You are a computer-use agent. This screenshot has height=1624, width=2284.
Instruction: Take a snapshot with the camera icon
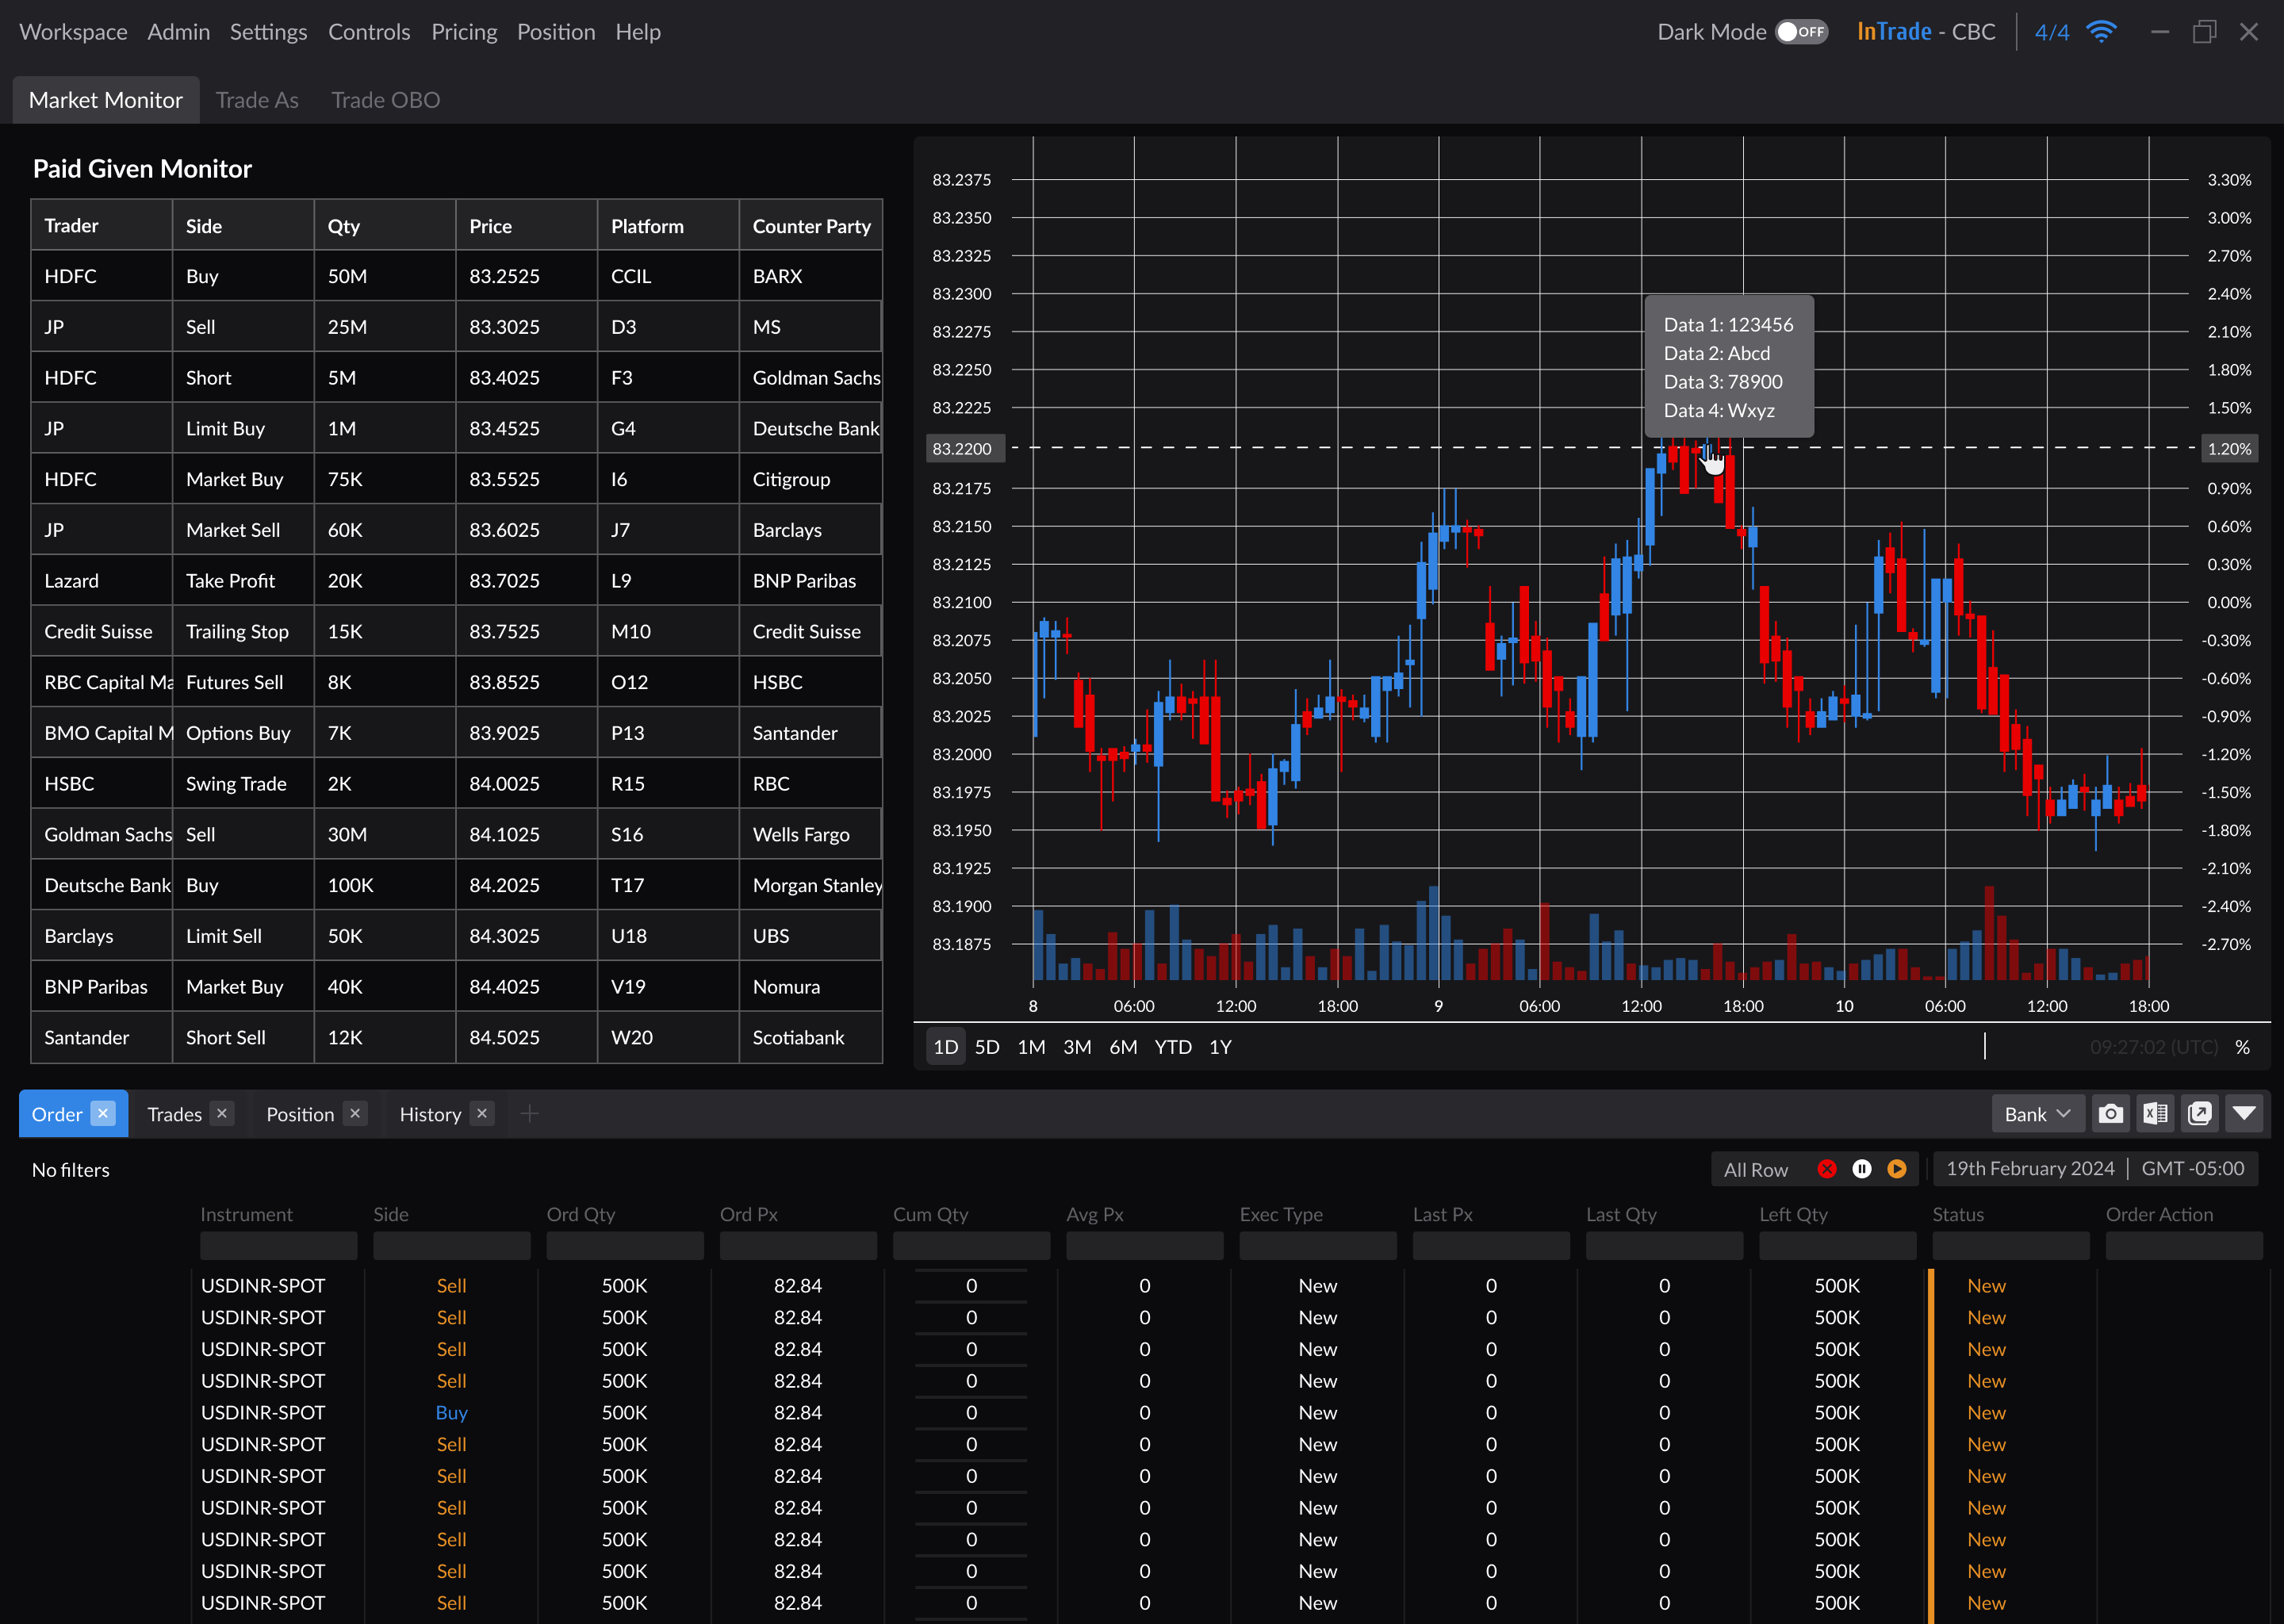pyautogui.click(x=2110, y=1114)
